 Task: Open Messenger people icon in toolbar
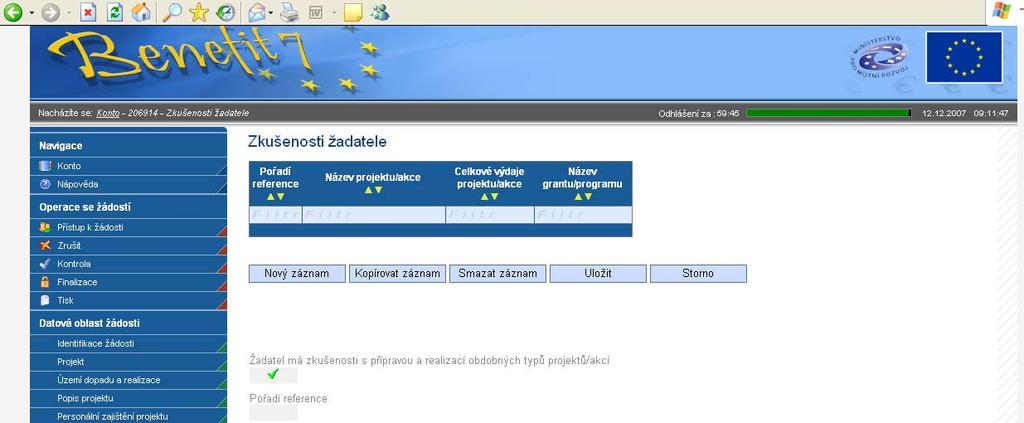[379, 12]
